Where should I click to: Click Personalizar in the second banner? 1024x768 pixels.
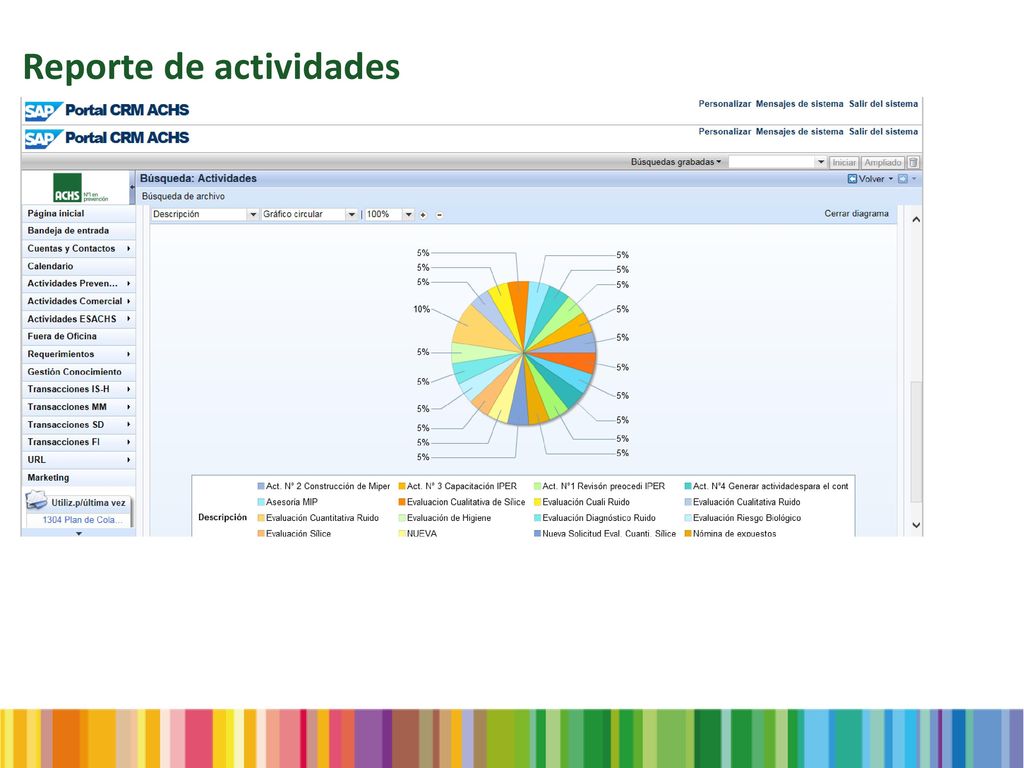coord(724,132)
